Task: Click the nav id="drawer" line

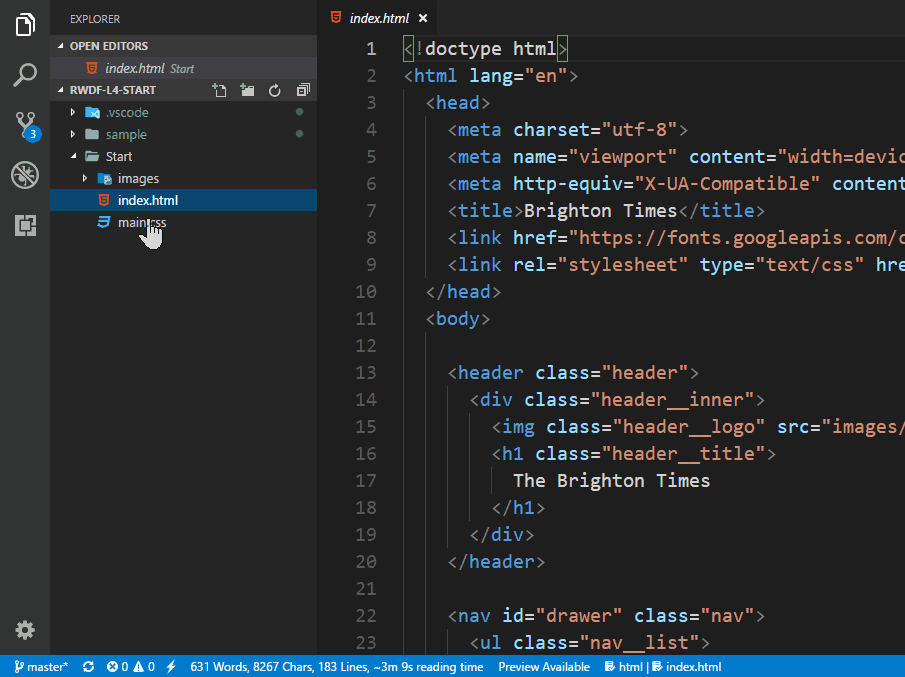Action: pos(607,616)
